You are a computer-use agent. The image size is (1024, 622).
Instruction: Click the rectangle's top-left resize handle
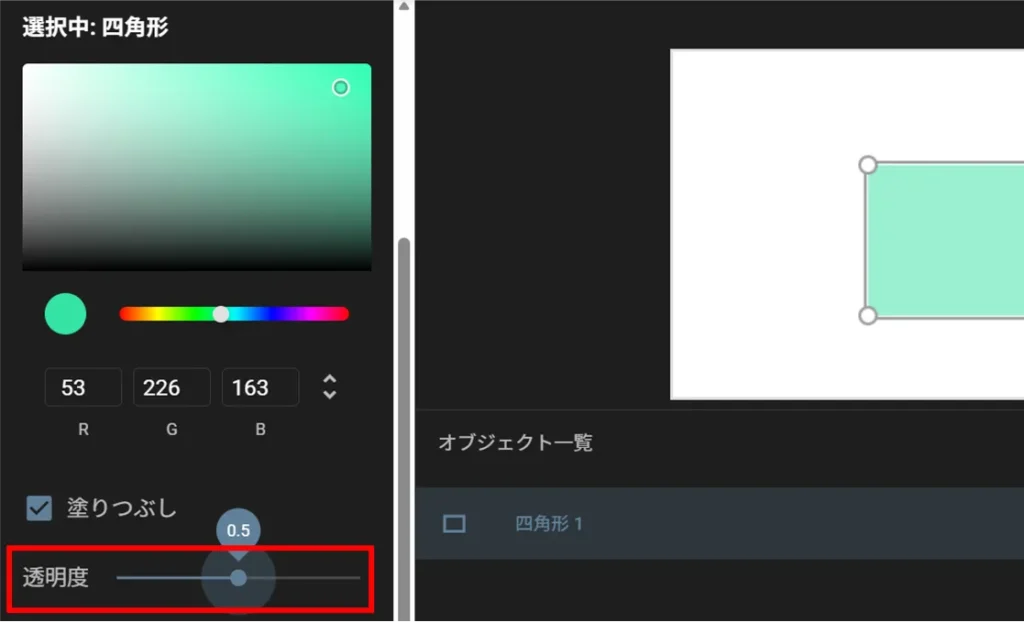point(868,165)
